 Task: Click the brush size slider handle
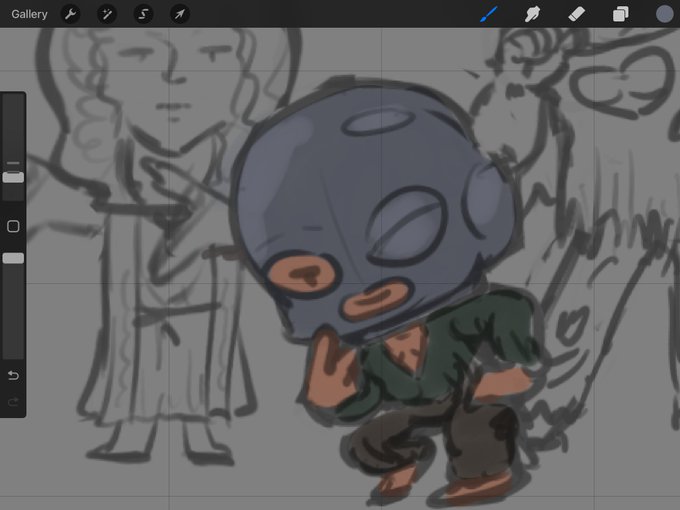(x=13, y=177)
